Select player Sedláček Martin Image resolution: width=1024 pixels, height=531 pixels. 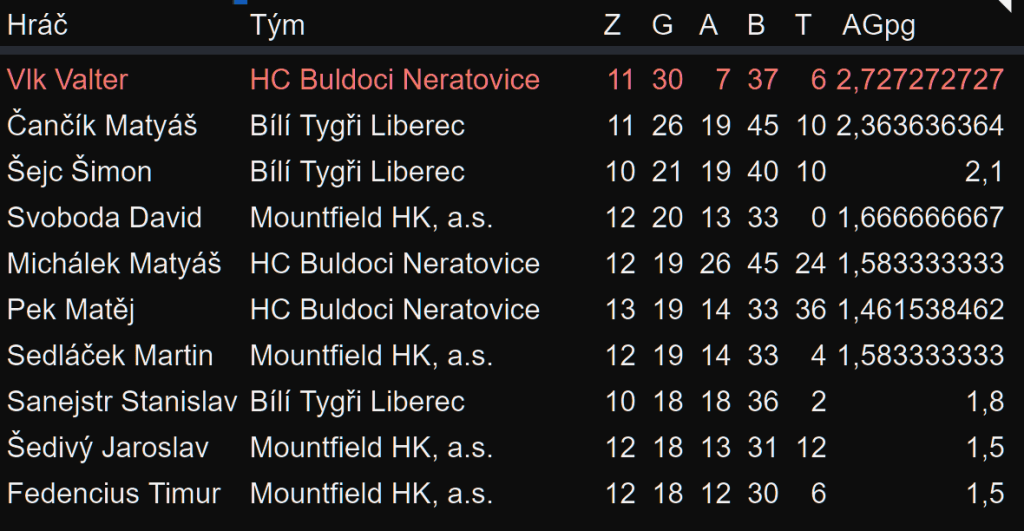[110, 356]
